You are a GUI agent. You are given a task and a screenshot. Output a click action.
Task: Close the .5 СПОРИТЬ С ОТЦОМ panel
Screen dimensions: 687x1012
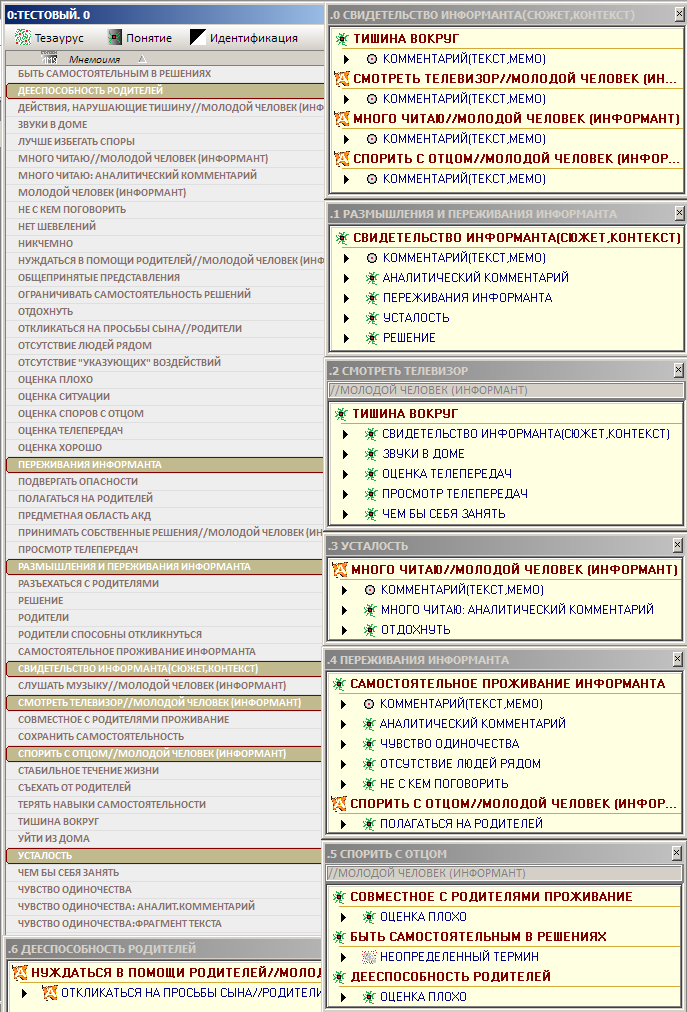pos(676,853)
